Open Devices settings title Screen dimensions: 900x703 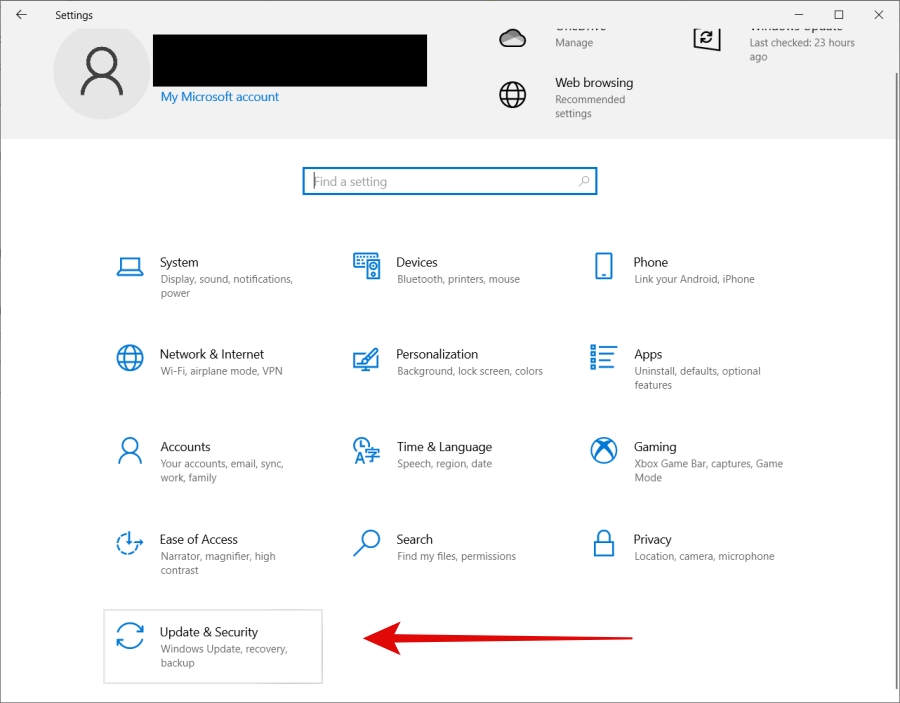[417, 262]
